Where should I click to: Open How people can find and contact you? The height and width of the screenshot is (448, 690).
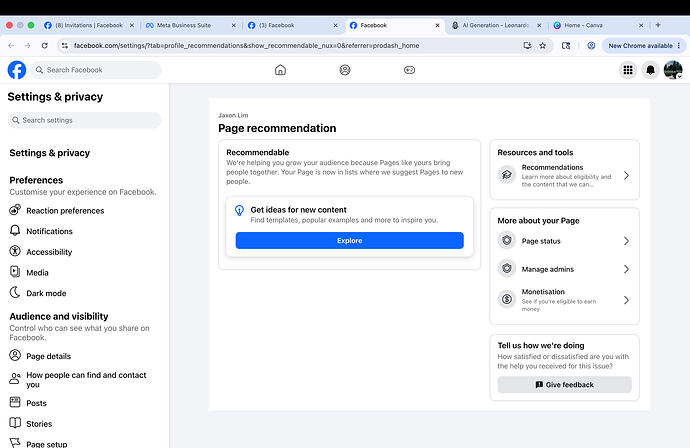pos(86,379)
